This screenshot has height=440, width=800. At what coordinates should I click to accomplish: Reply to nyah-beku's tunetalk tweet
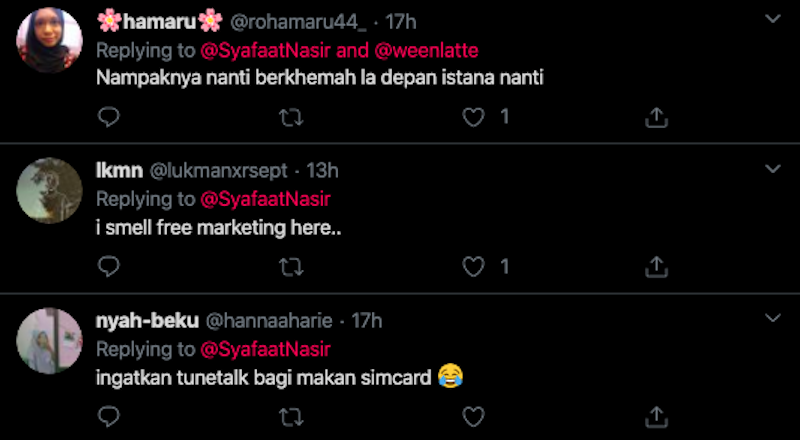tap(110, 416)
